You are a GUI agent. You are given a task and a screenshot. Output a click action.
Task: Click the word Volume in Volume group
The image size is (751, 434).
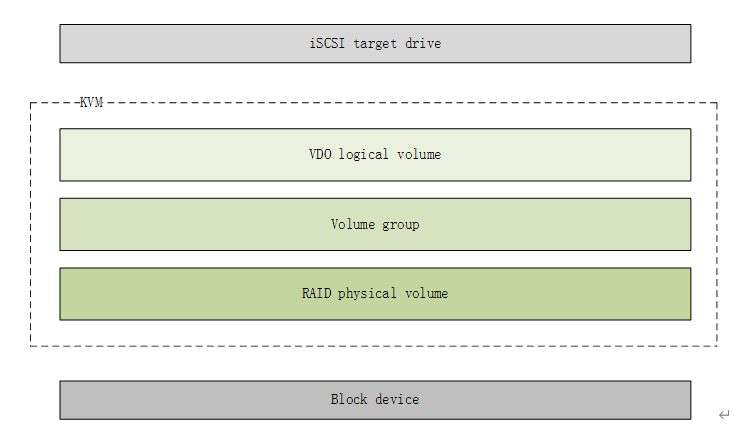pos(353,224)
